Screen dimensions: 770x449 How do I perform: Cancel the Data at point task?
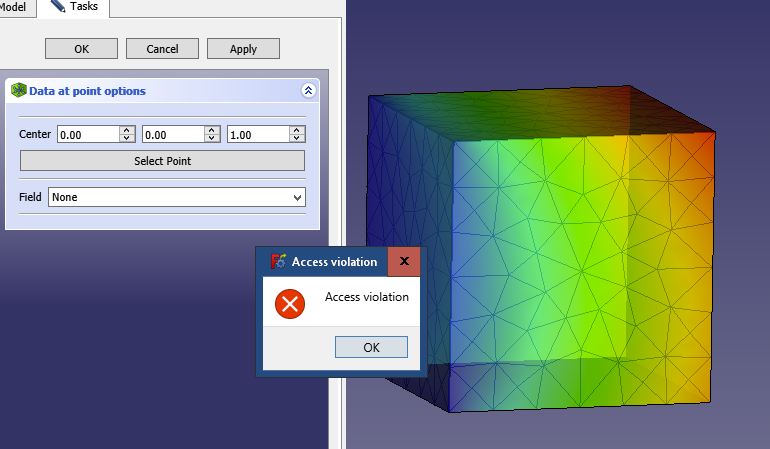163,49
